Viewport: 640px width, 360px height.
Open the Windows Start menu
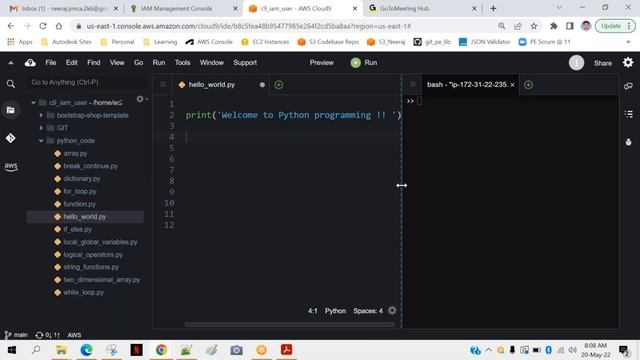11,350
